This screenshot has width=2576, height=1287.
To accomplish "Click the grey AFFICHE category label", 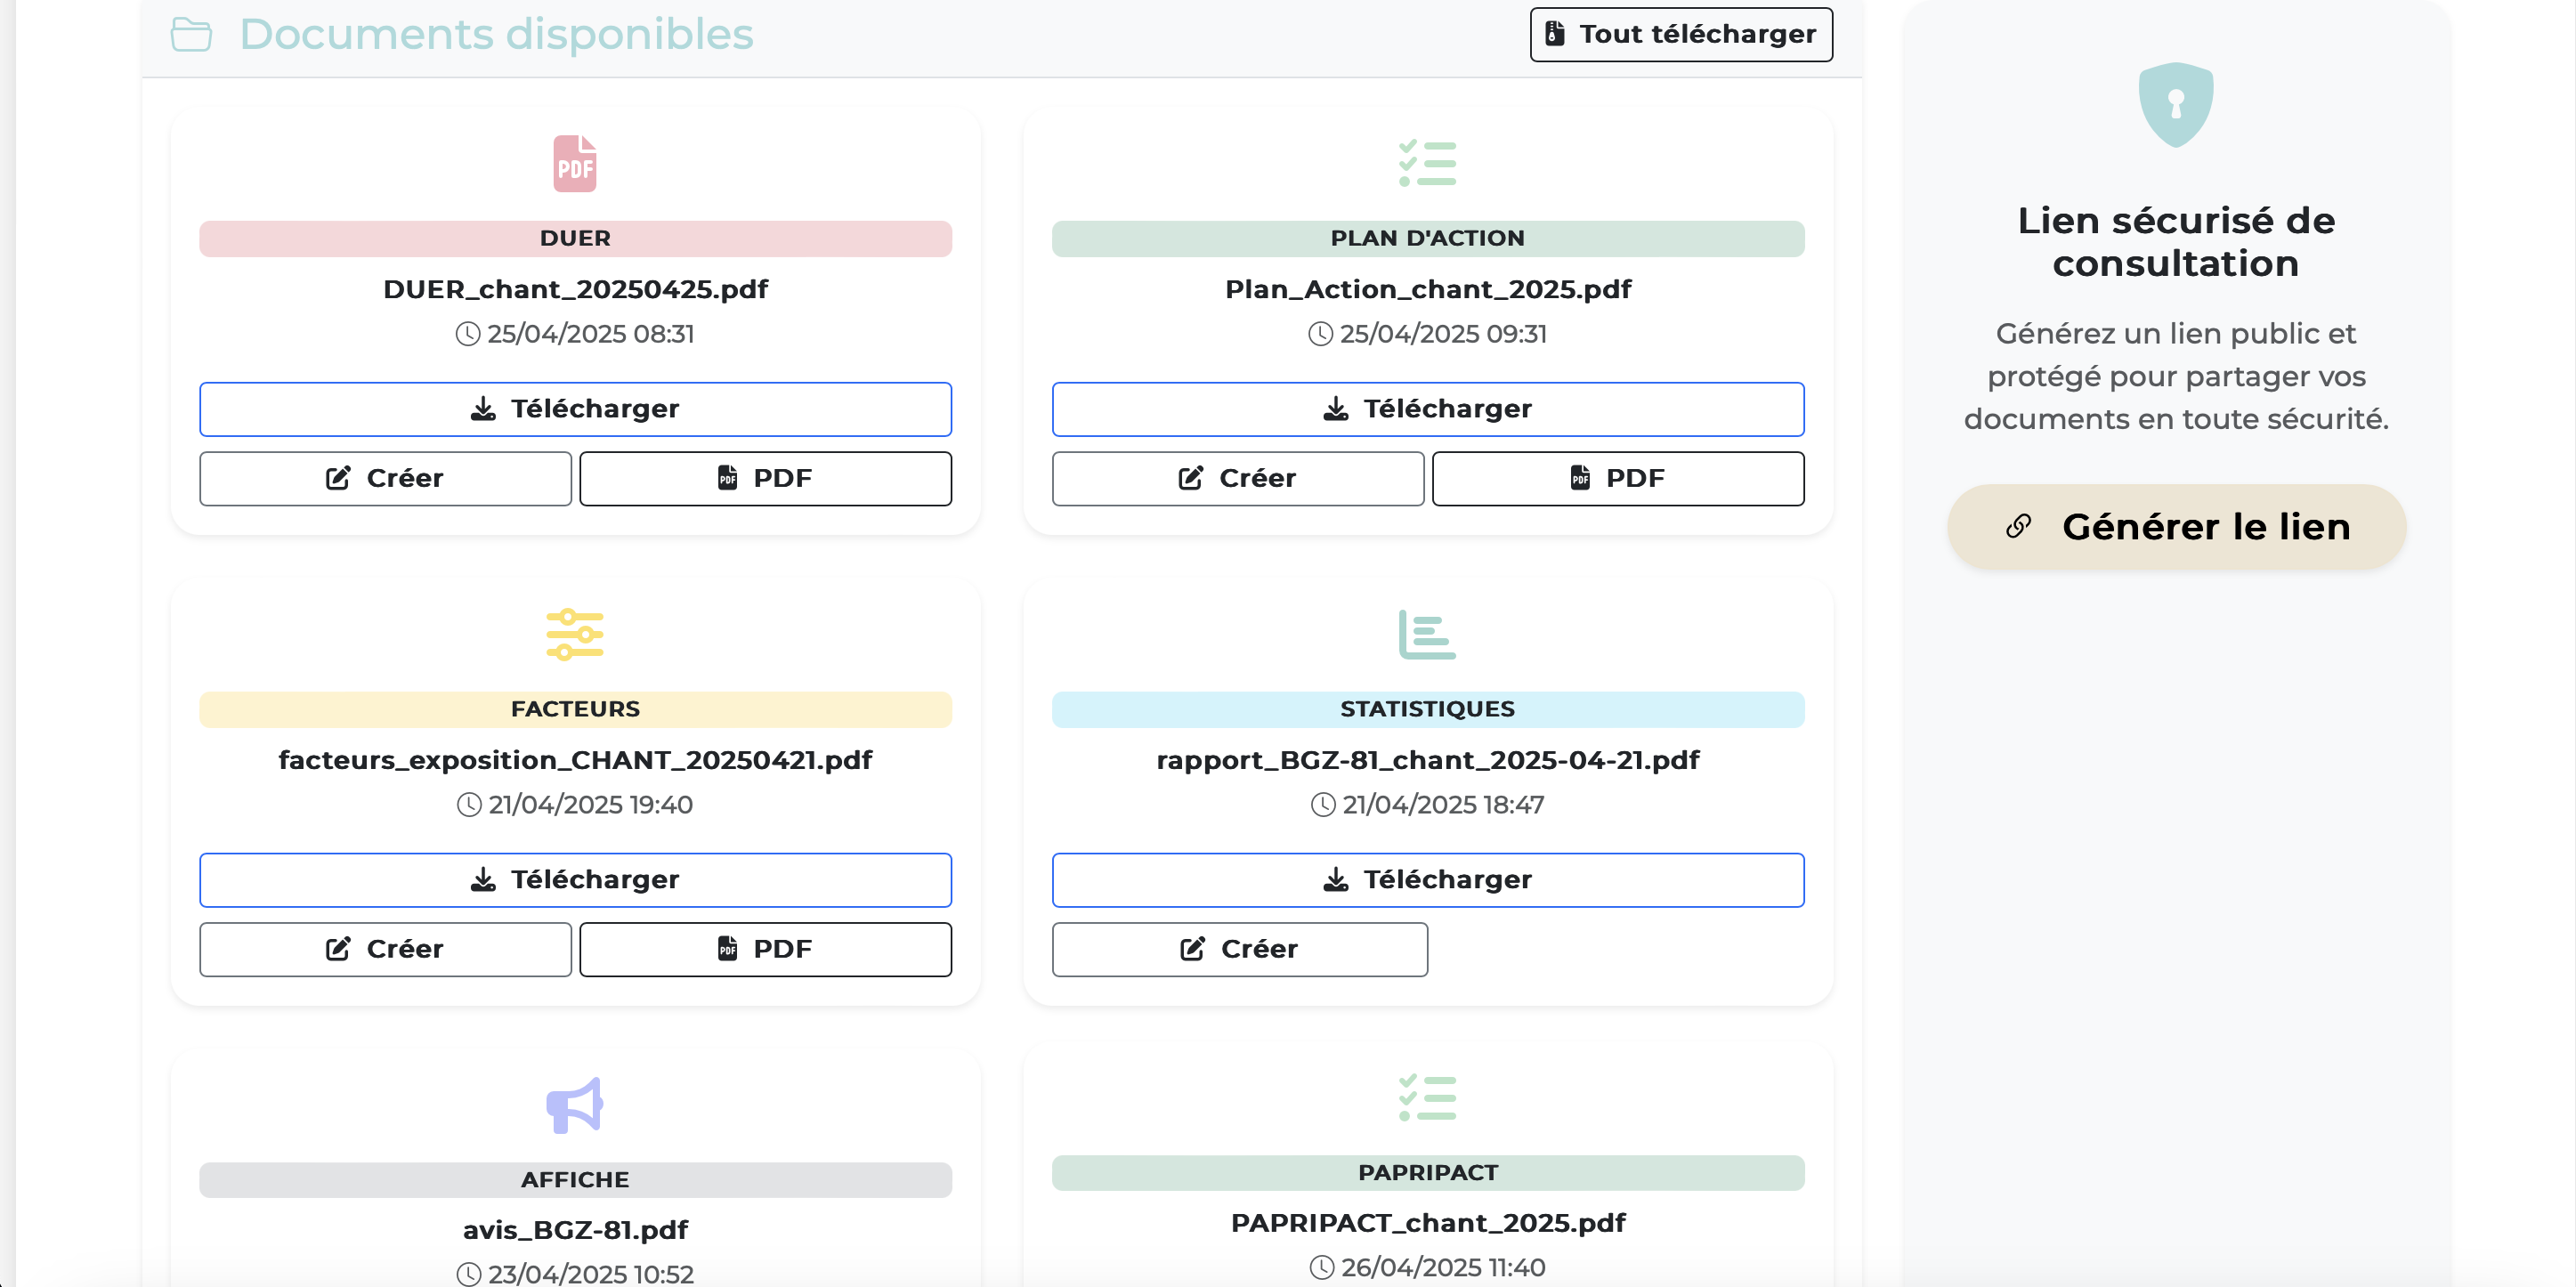I will pos(575,1180).
